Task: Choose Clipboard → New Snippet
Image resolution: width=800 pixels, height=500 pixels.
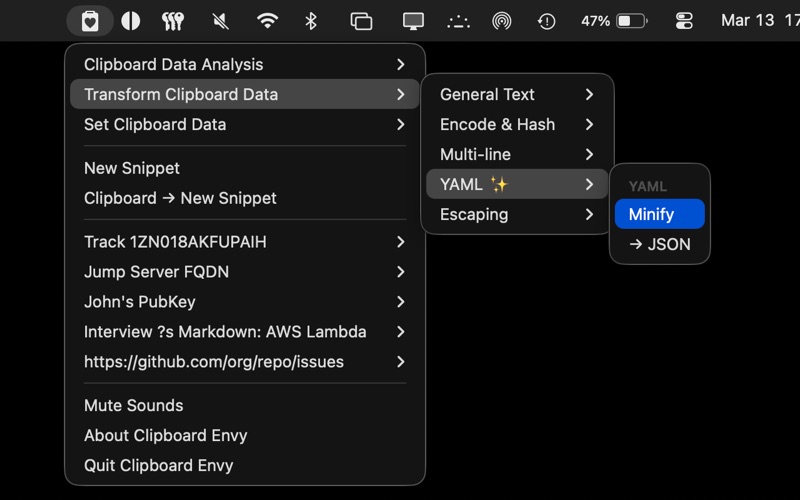Action: 245,198
